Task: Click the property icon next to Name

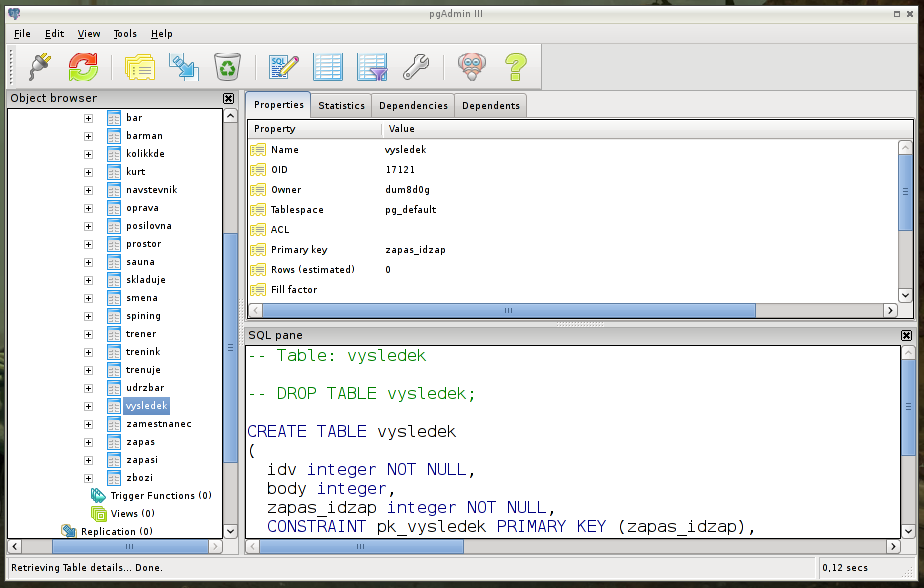Action: (x=258, y=150)
